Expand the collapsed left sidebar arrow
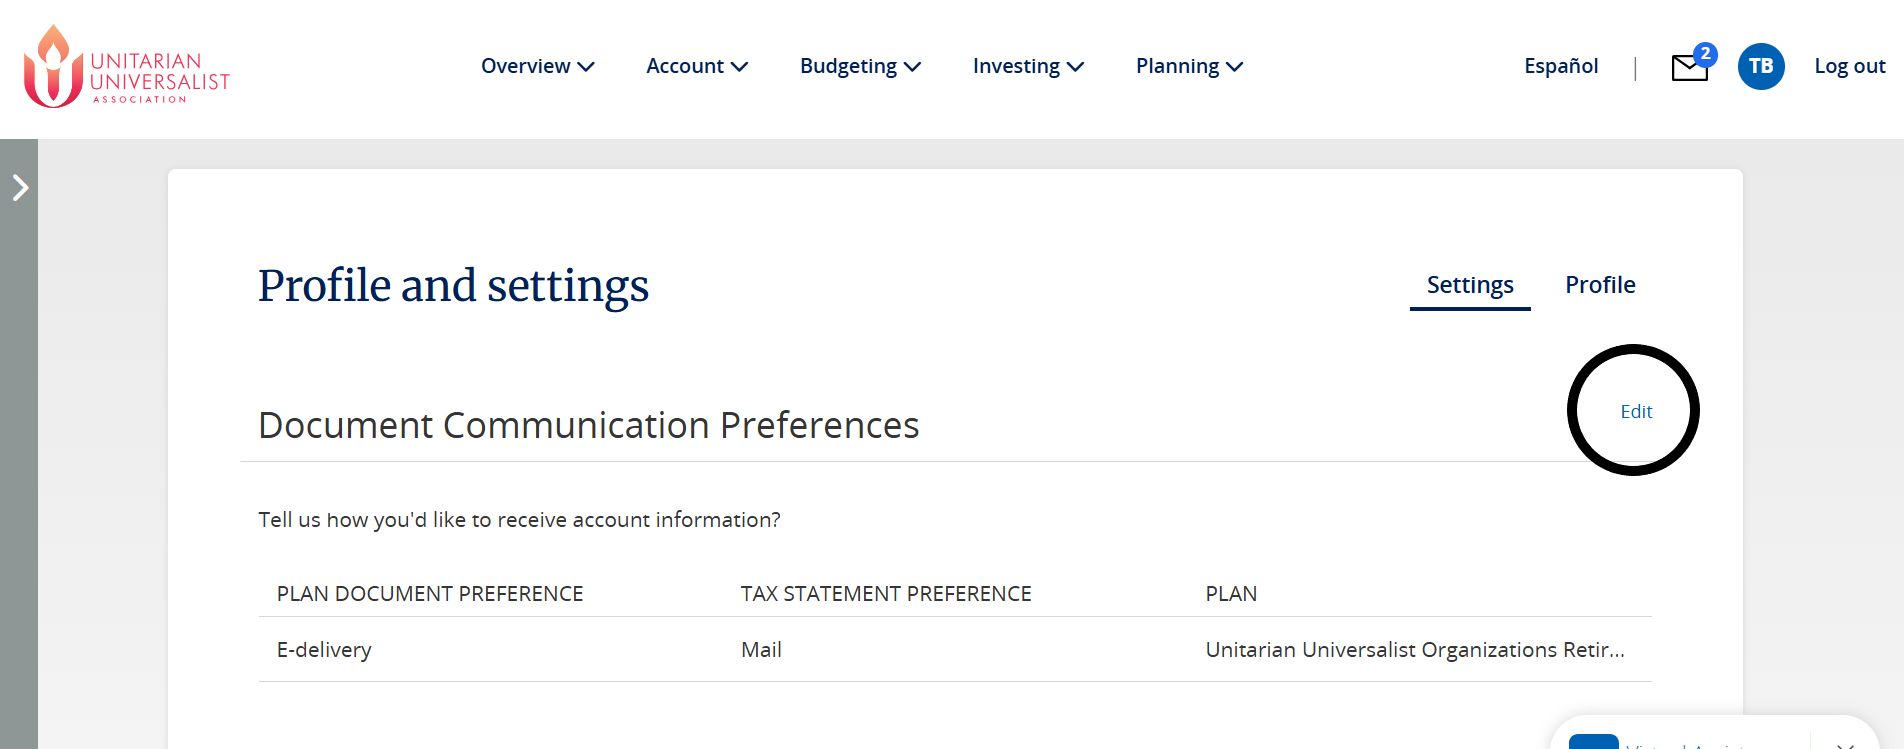Screen dimensions: 1904x749 click(x=20, y=188)
